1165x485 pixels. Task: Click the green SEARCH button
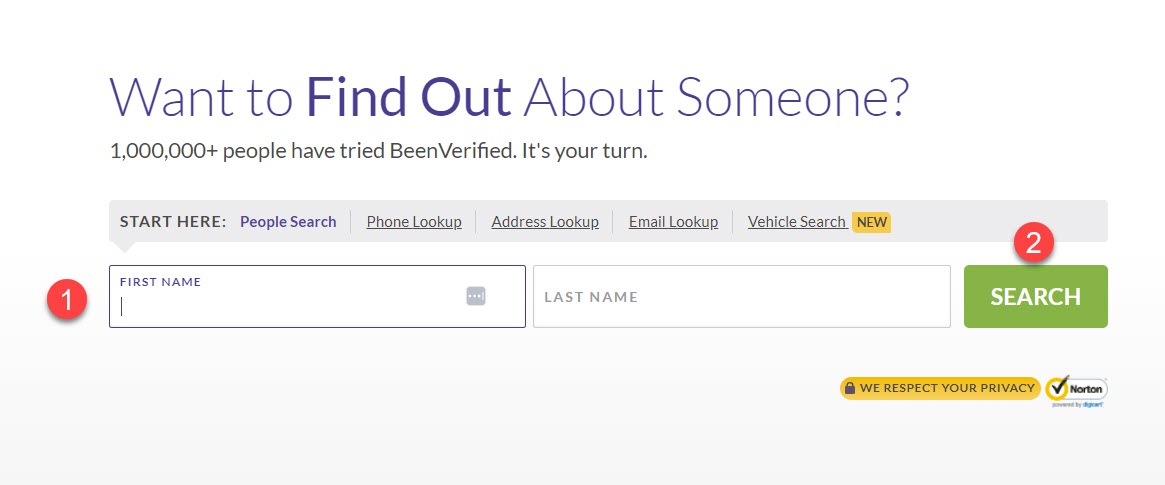1036,296
